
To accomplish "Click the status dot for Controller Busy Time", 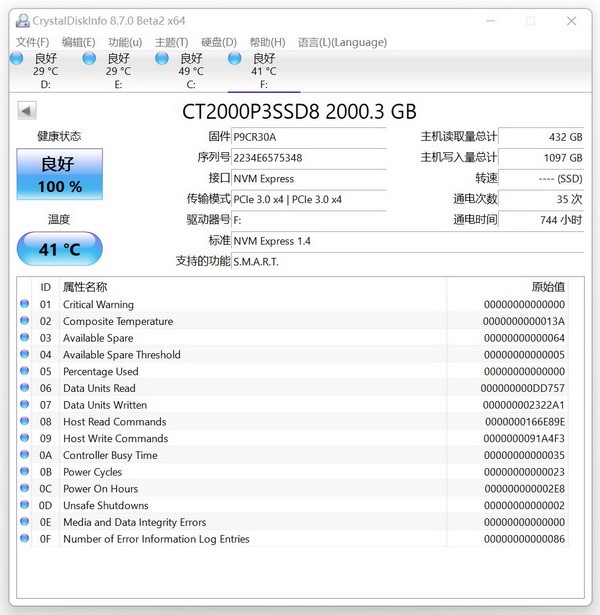I will coord(24,454).
